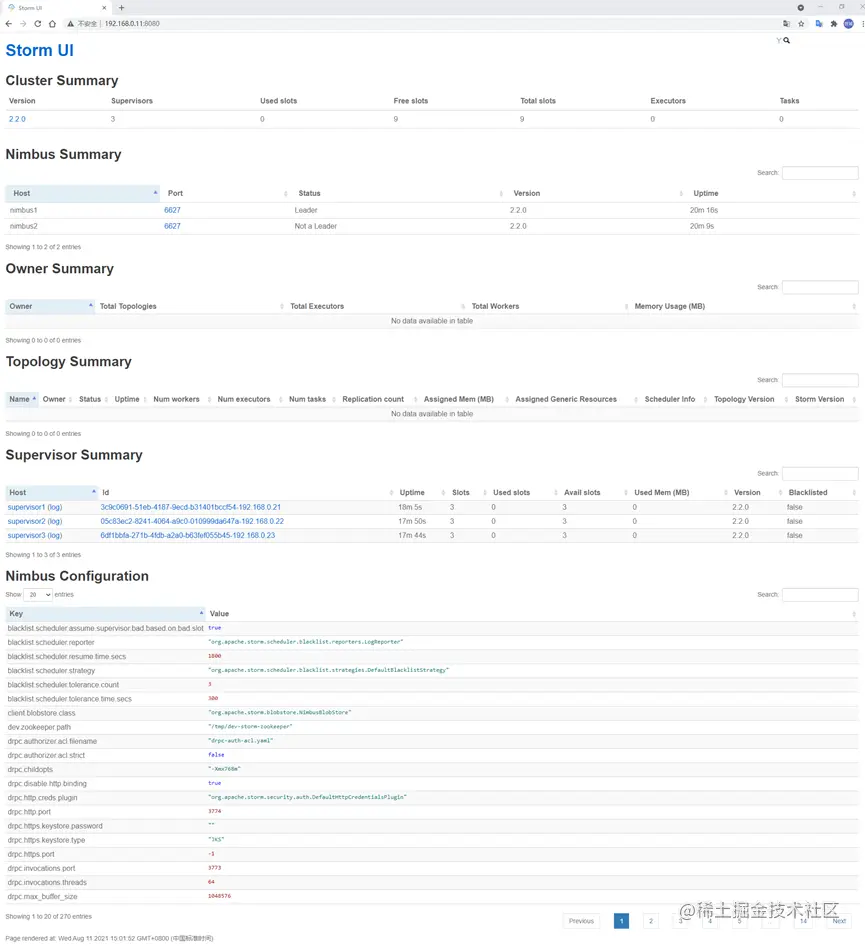
Task: Open the Storm UI title link
Action: click(x=40, y=50)
